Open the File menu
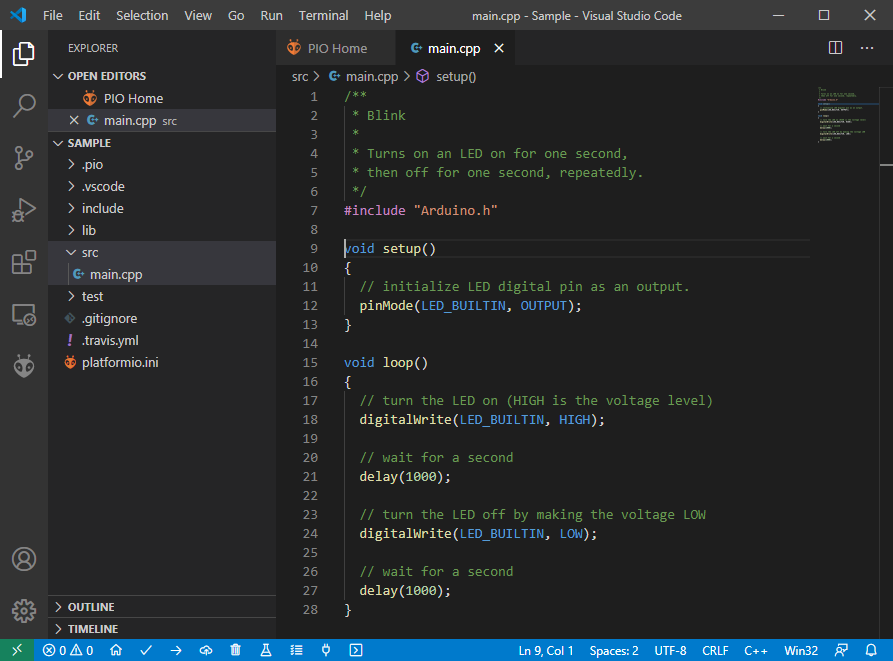This screenshot has width=893, height=661. (52, 15)
